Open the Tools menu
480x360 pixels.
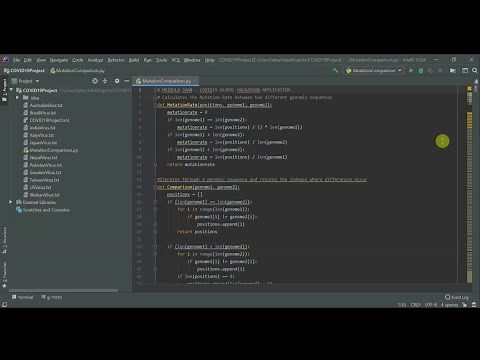tap(161, 60)
